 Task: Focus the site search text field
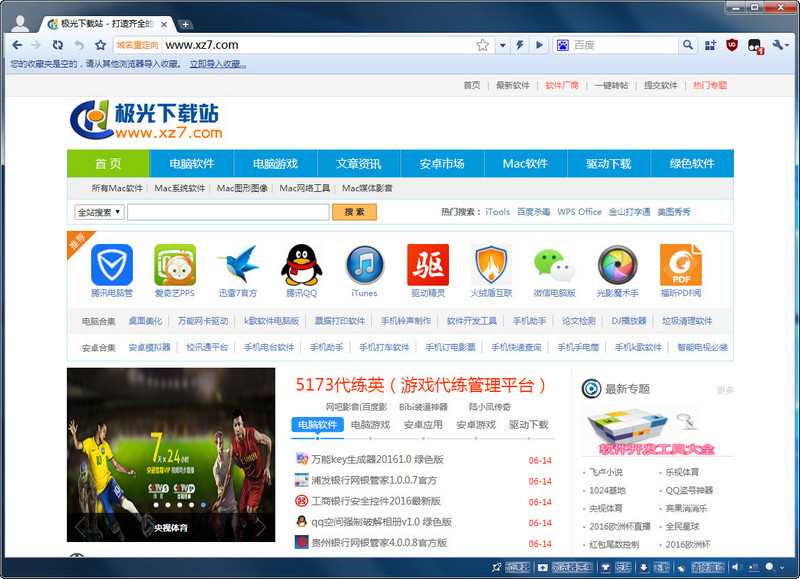coord(228,212)
